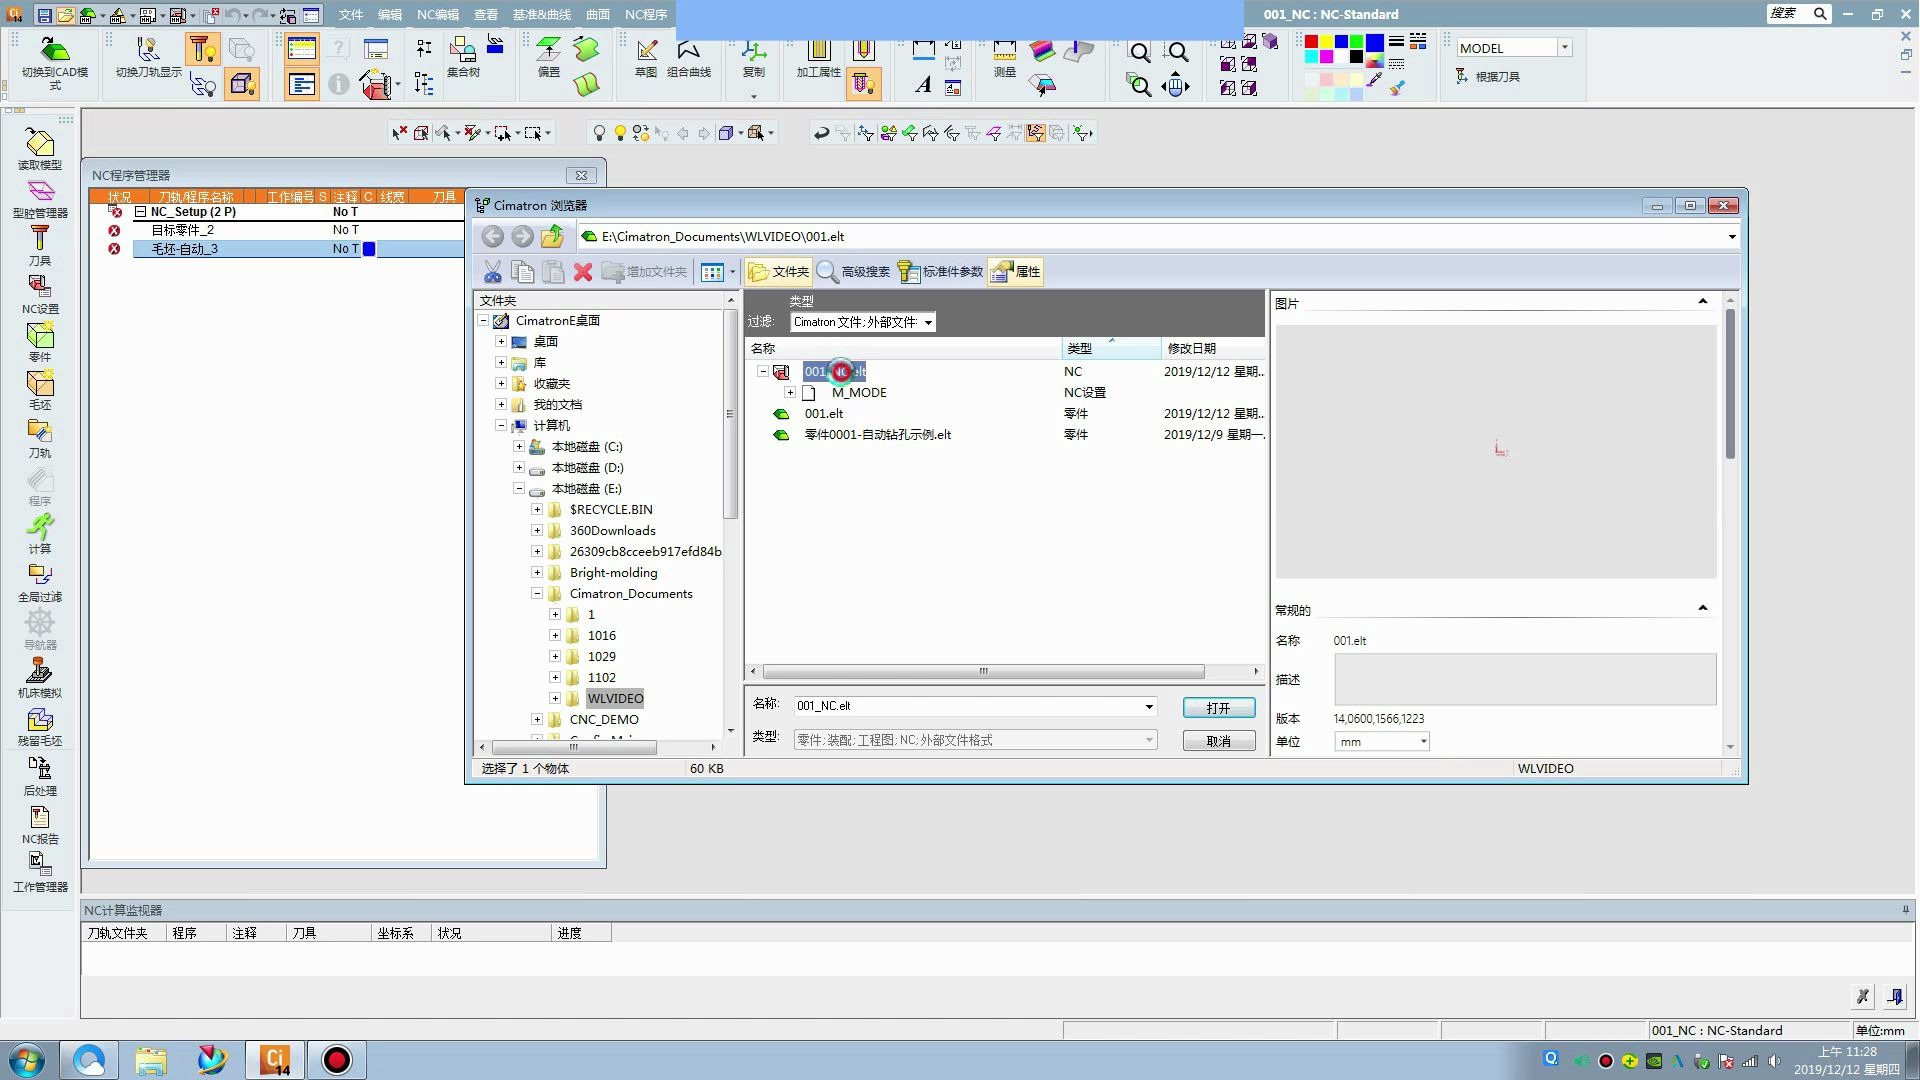Select the WLVIDEO folder in tree

[x=615, y=699]
